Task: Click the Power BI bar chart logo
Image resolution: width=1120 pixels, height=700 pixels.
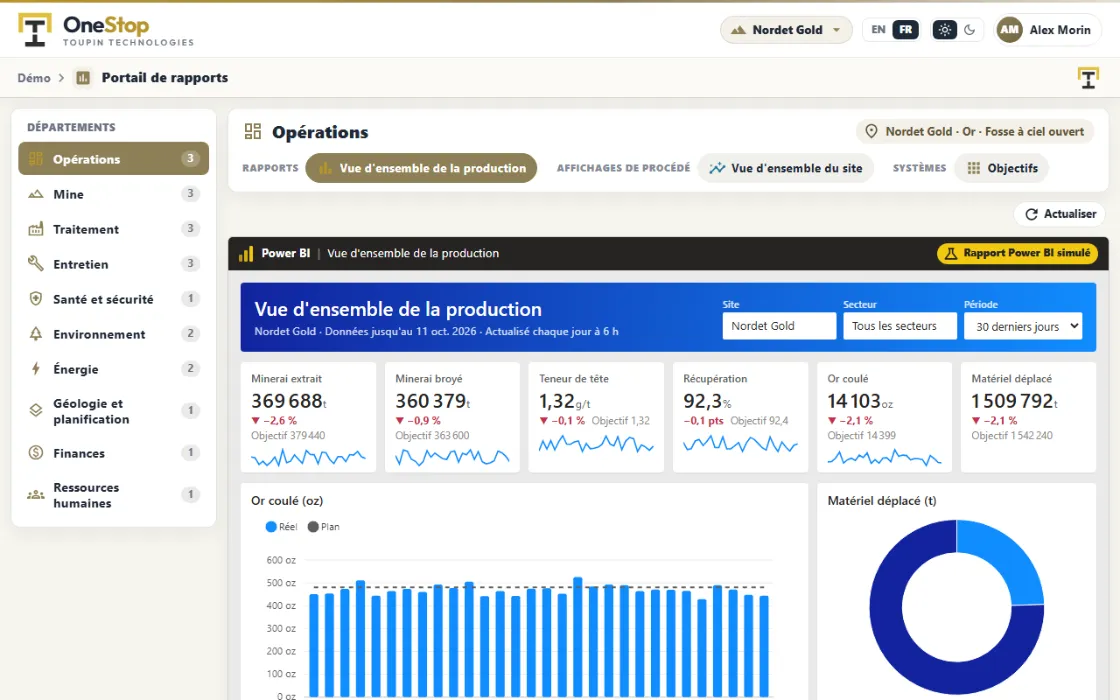Action: [x=246, y=254]
